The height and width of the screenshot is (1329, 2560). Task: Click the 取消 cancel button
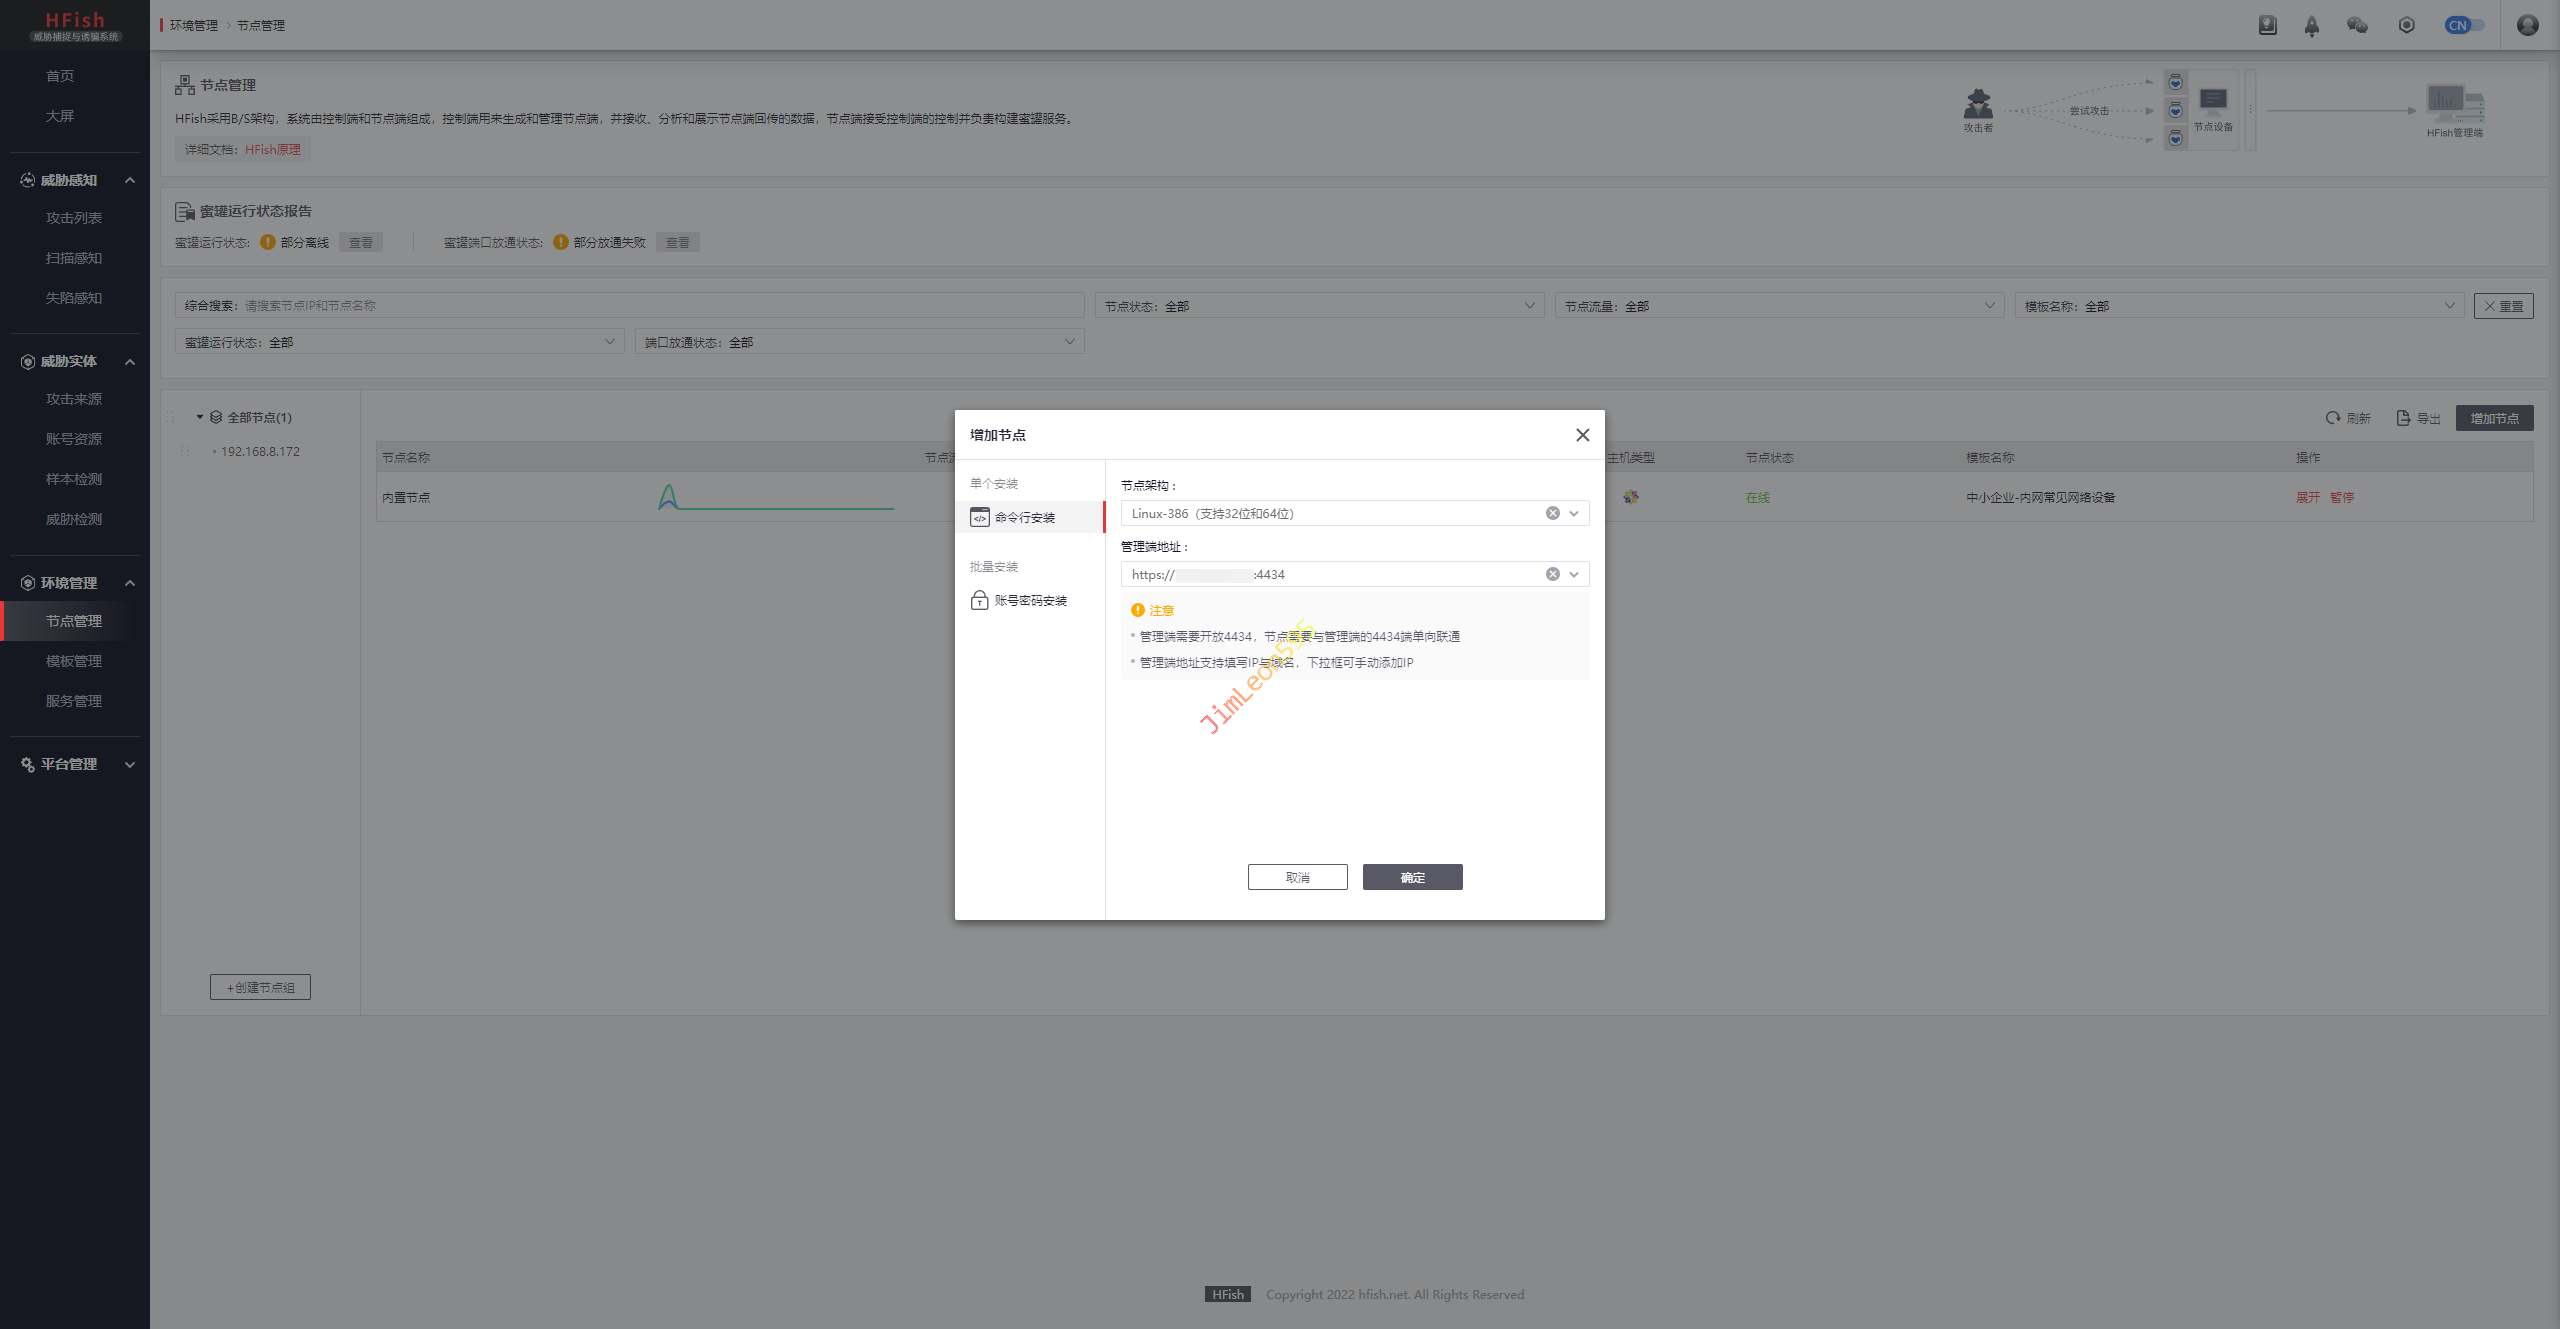pyautogui.click(x=1297, y=877)
